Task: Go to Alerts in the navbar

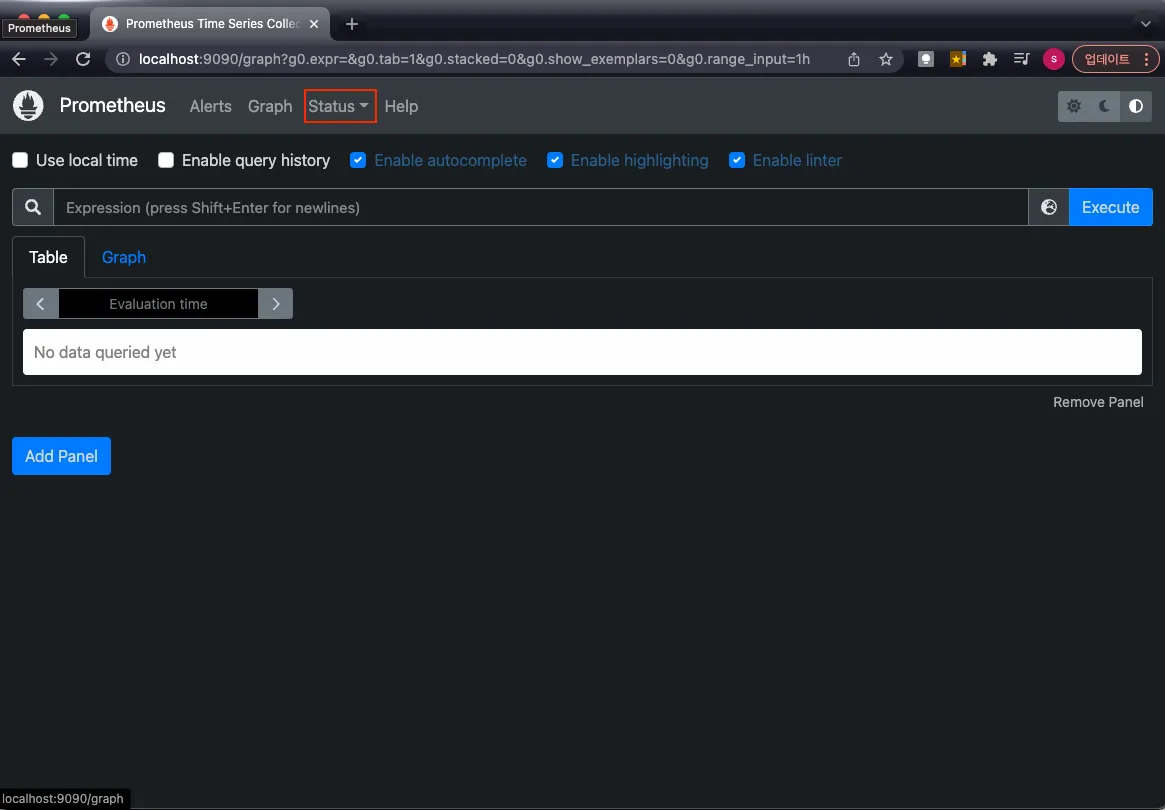Action: coord(210,106)
